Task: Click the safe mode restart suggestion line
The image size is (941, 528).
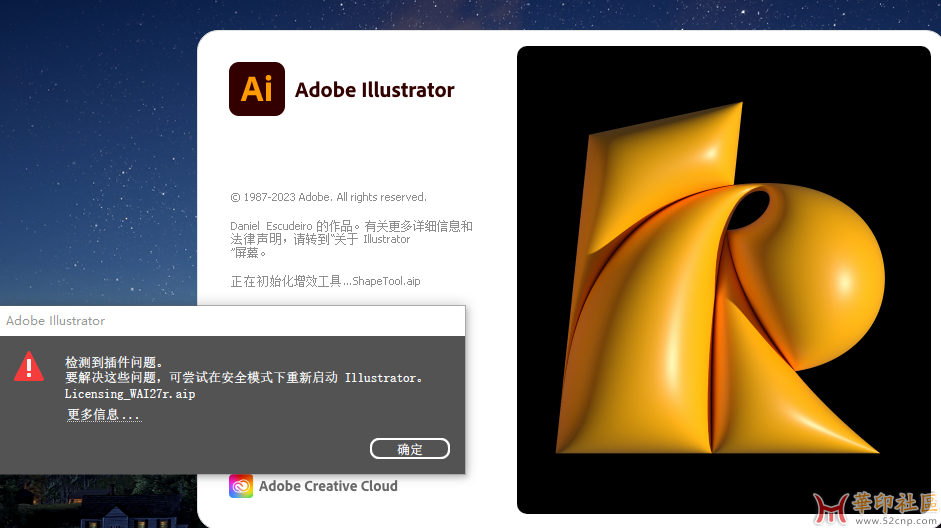Action: point(244,378)
